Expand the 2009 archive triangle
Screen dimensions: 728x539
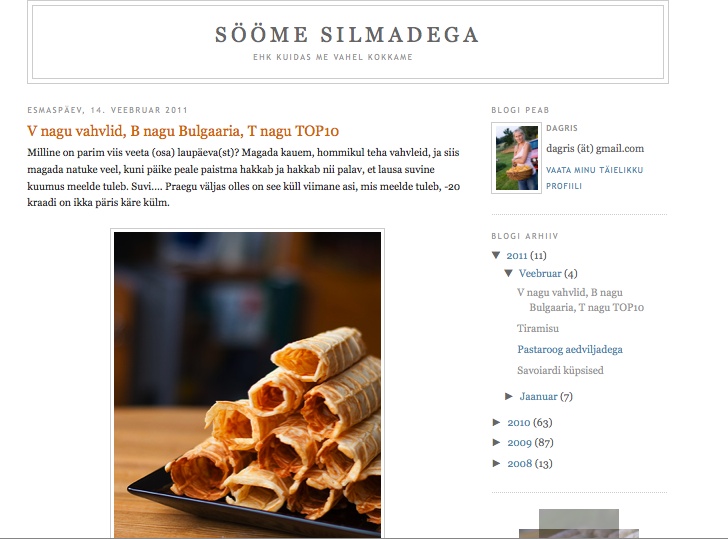(x=496, y=442)
